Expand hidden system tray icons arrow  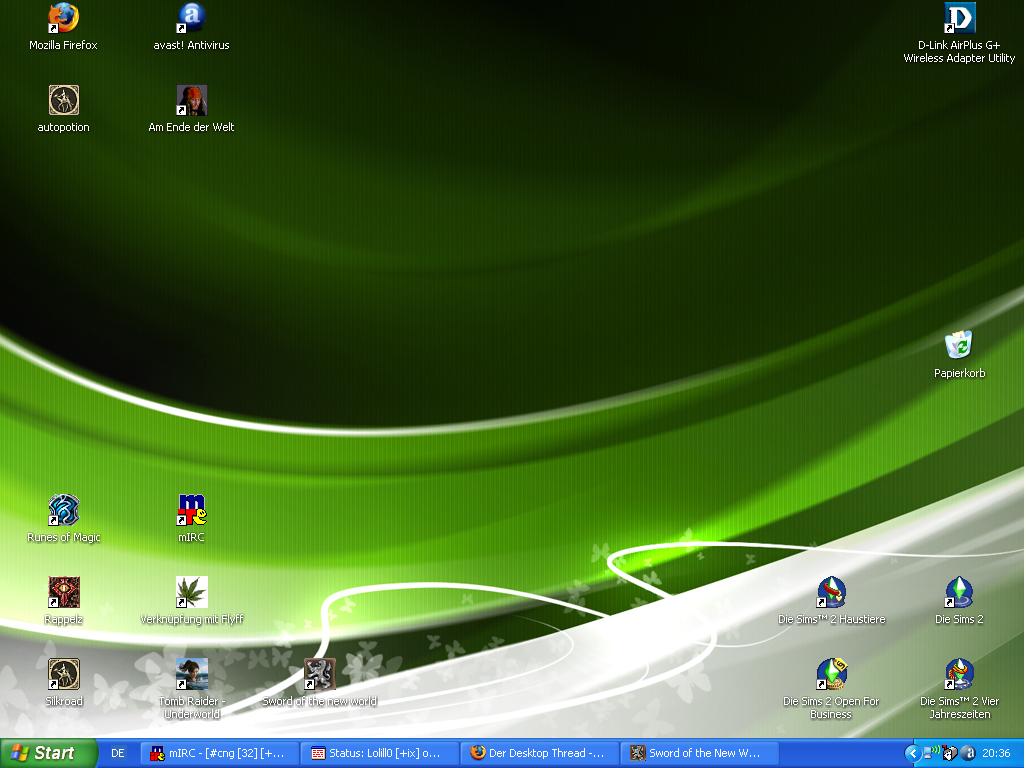[912, 753]
